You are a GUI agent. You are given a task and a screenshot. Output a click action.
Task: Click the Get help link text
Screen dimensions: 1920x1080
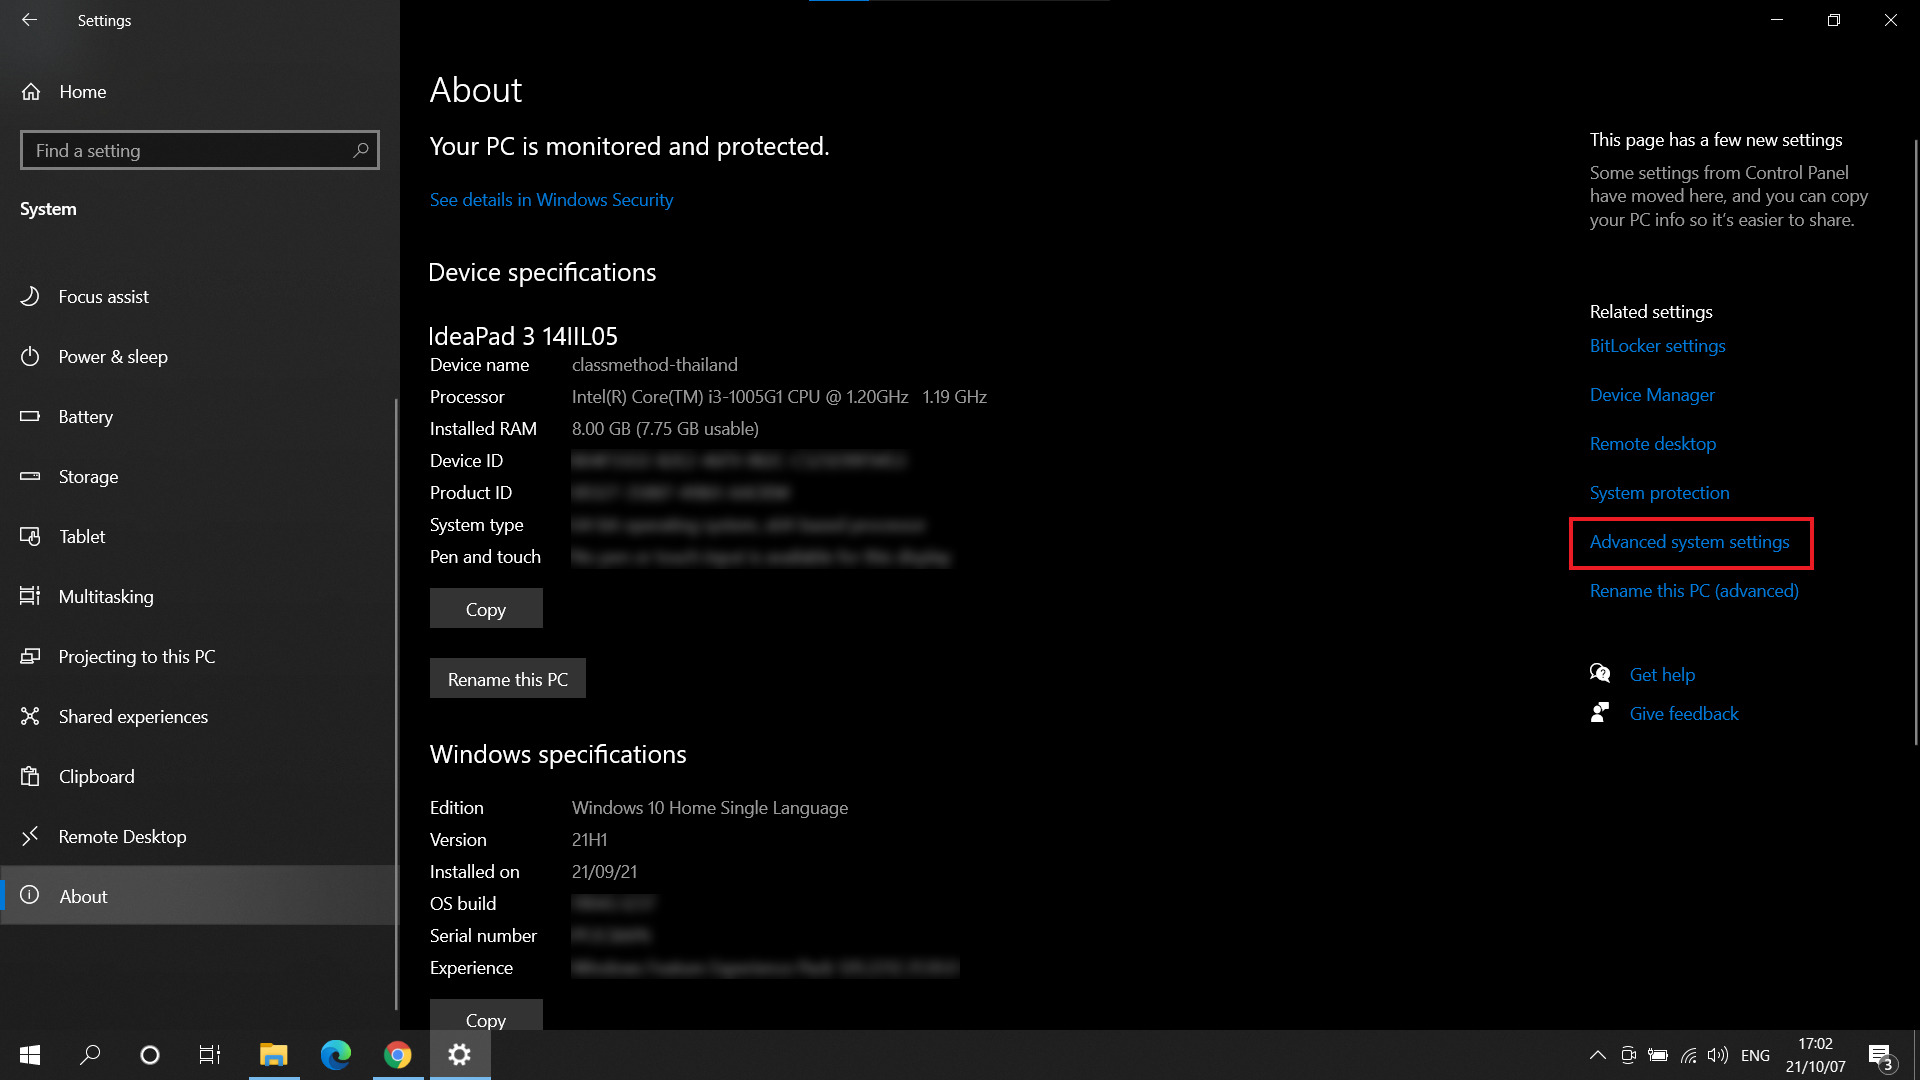pos(1662,675)
